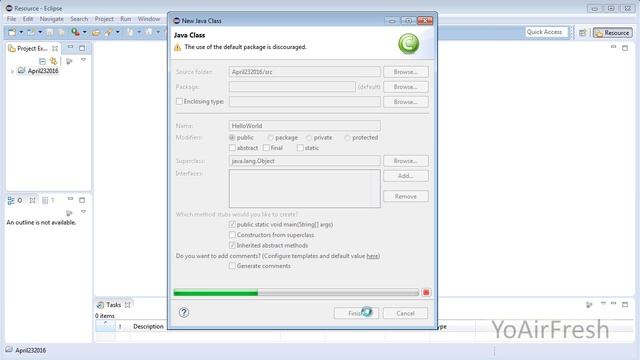This screenshot has height=360, width=640.
Task: Maximize the editor area
Action: click(x=625, y=48)
